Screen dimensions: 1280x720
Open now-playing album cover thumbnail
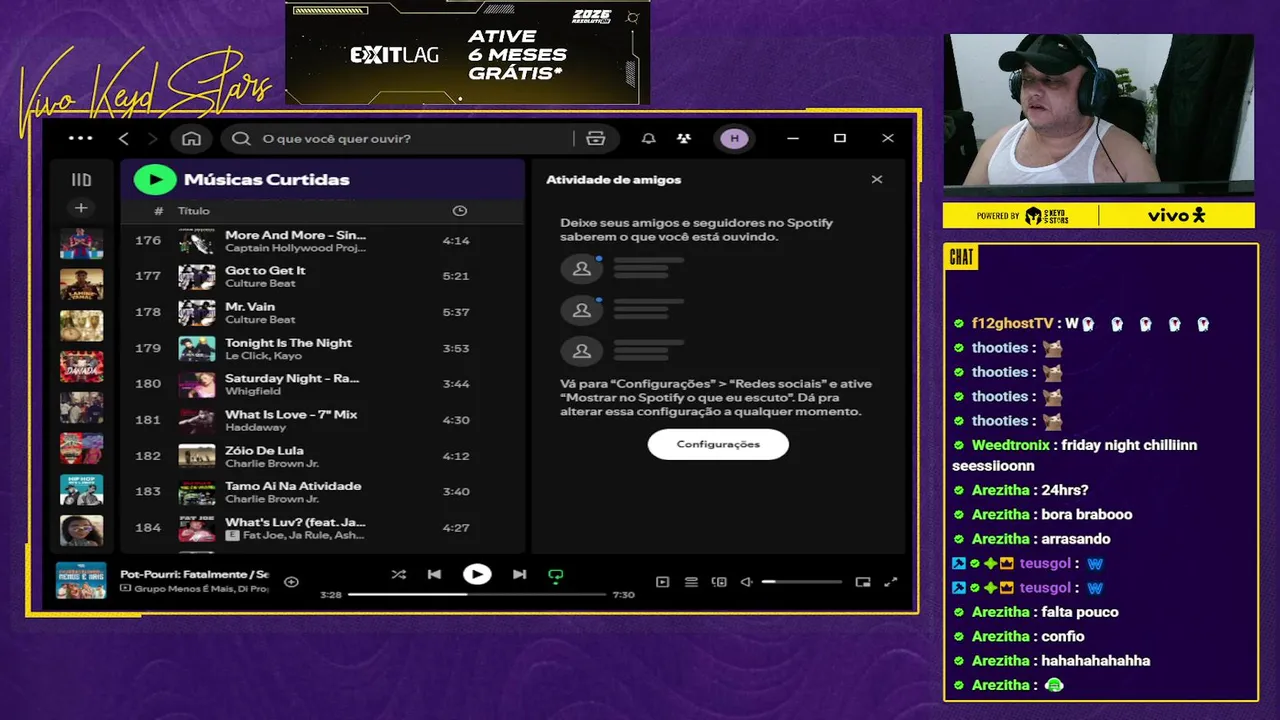coord(81,581)
